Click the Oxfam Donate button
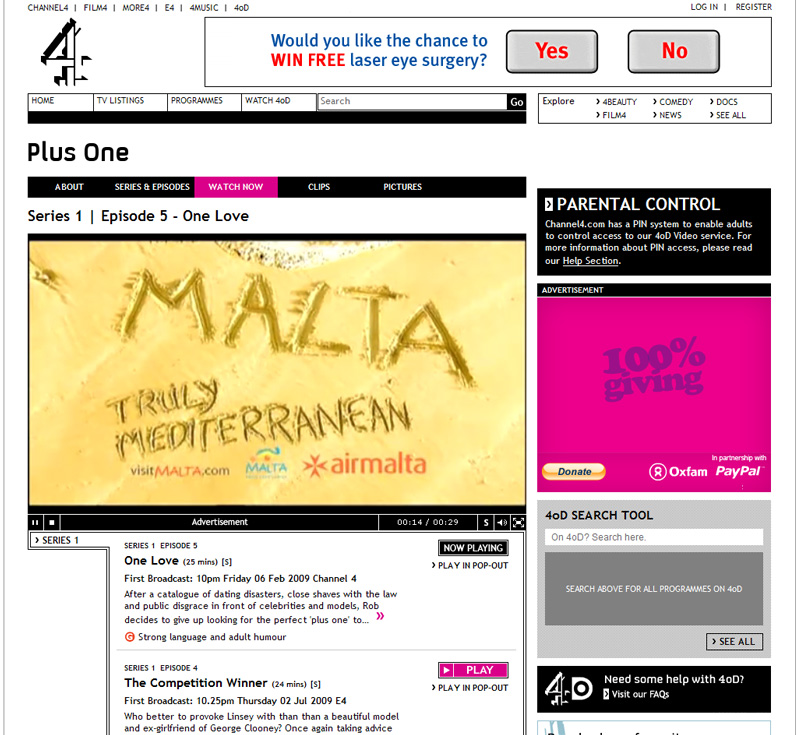 click(573, 471)
